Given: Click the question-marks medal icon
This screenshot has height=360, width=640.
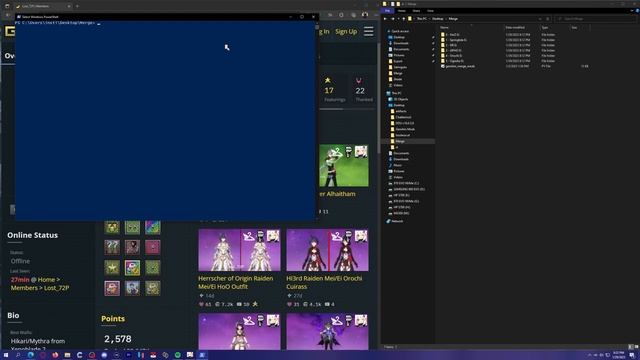Looking at the screenshot, I should pyautogui.click(x=112, y=247).
